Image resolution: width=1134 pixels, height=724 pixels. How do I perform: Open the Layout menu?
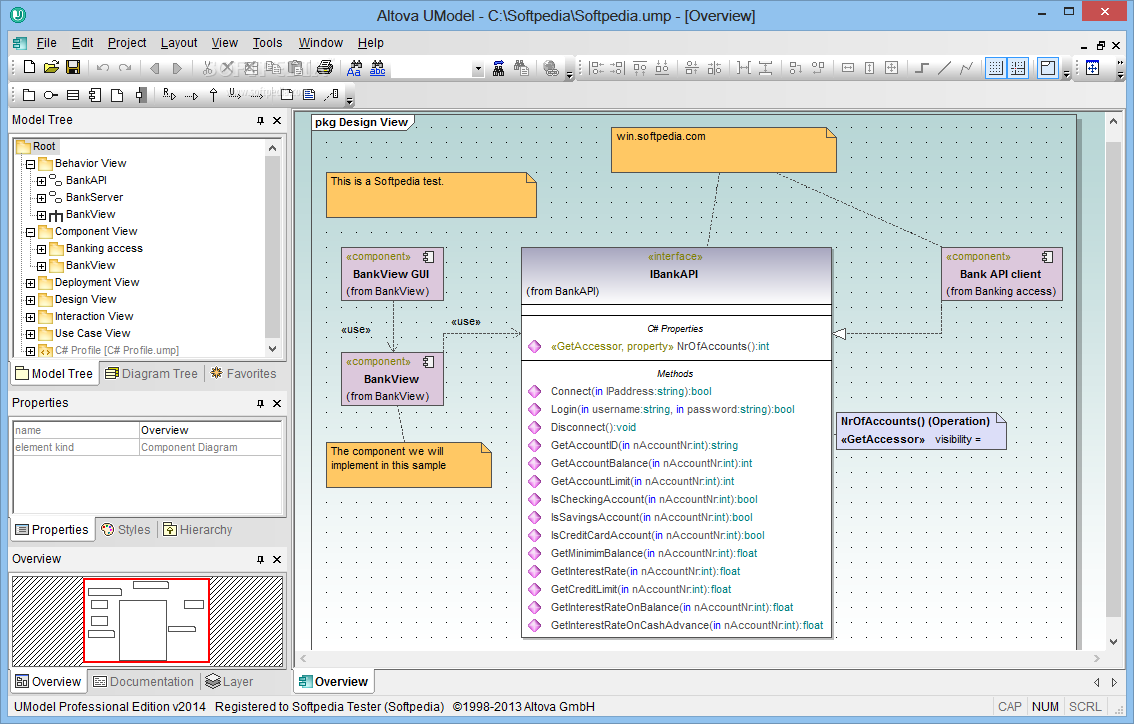pos(179,43)
